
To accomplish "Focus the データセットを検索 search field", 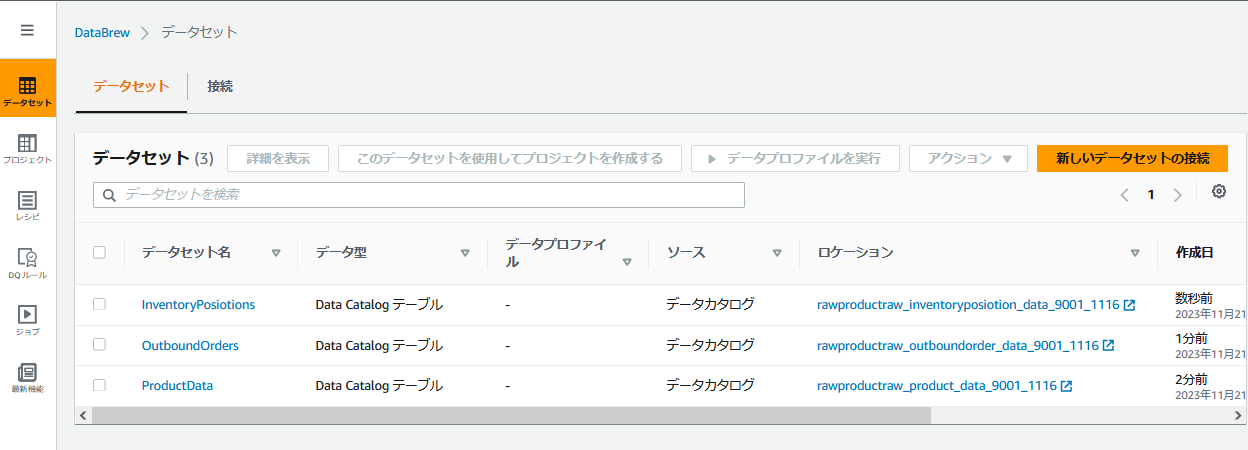I will click(x=419, y=195).
